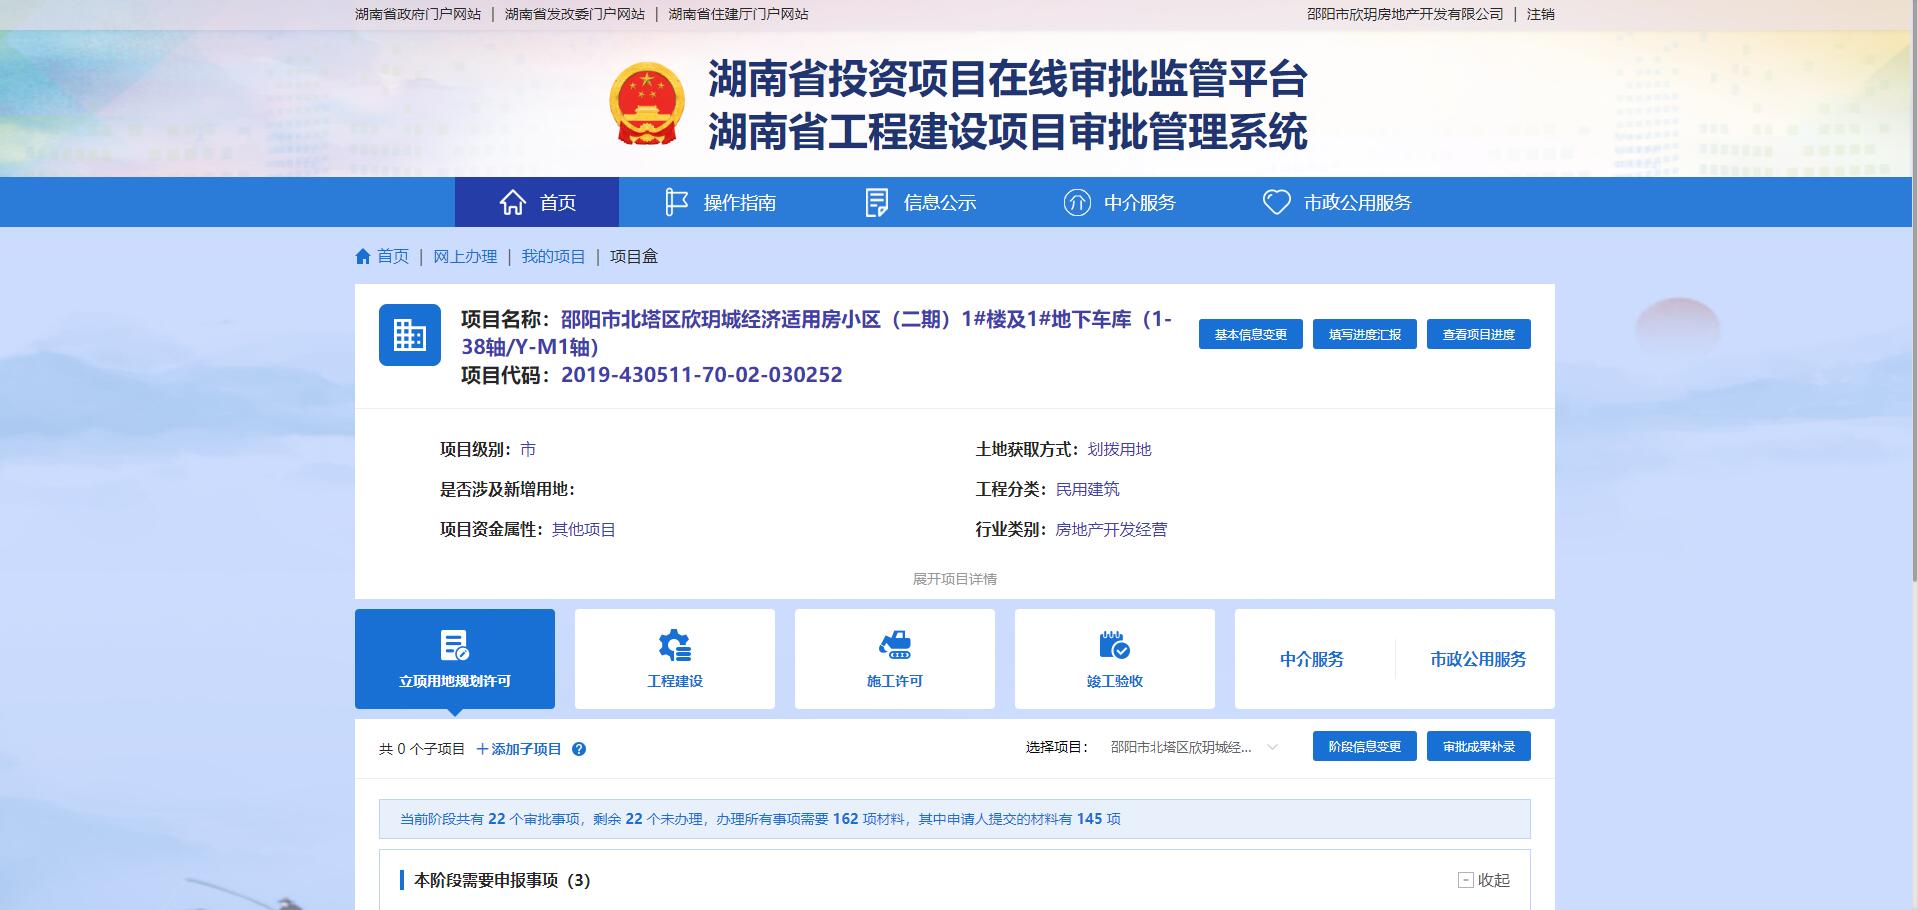Click the 本阶段需要申报事项 (3) heading
Screen dimensions: 1918x910
(502, 880)
